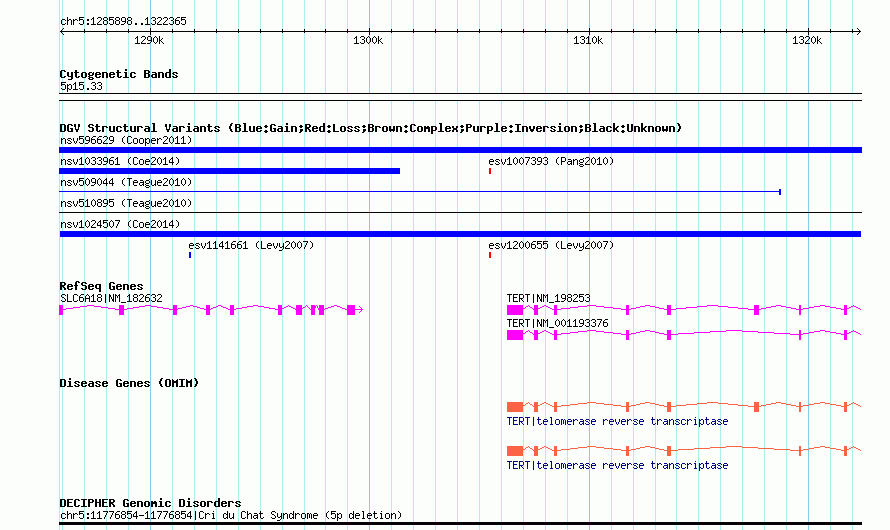The width and height of the screenshot is (890, 530).
Task: Select variant label nsv1033961 (Coe2014)
Action: [x=120, y=161]
